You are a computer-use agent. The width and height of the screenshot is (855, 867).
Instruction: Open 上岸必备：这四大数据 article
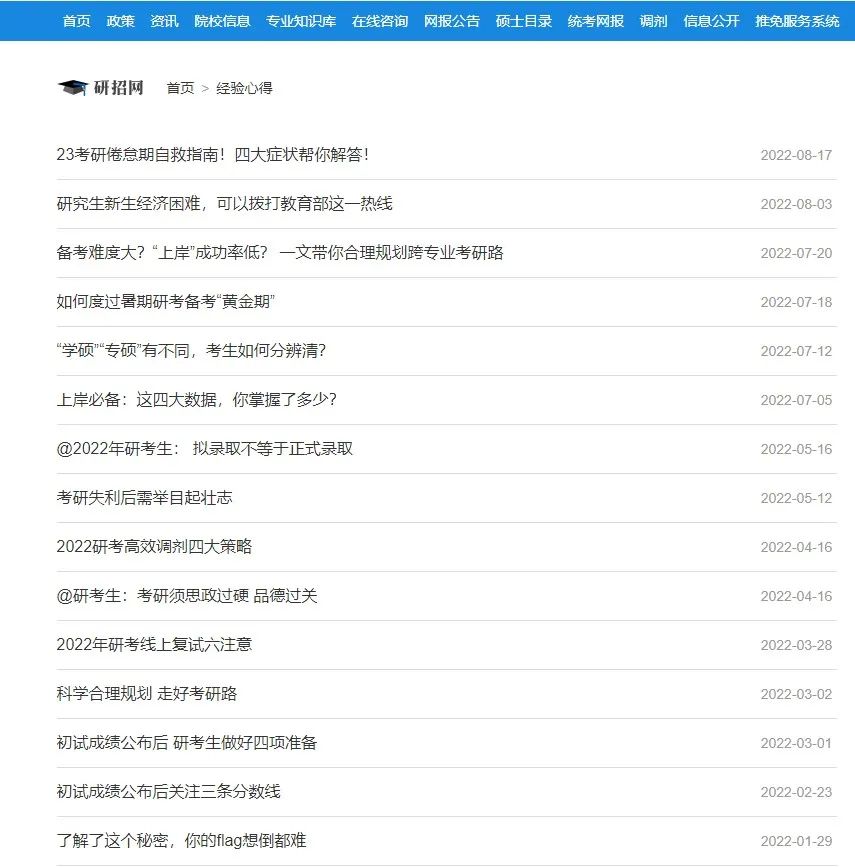[196, 400]
